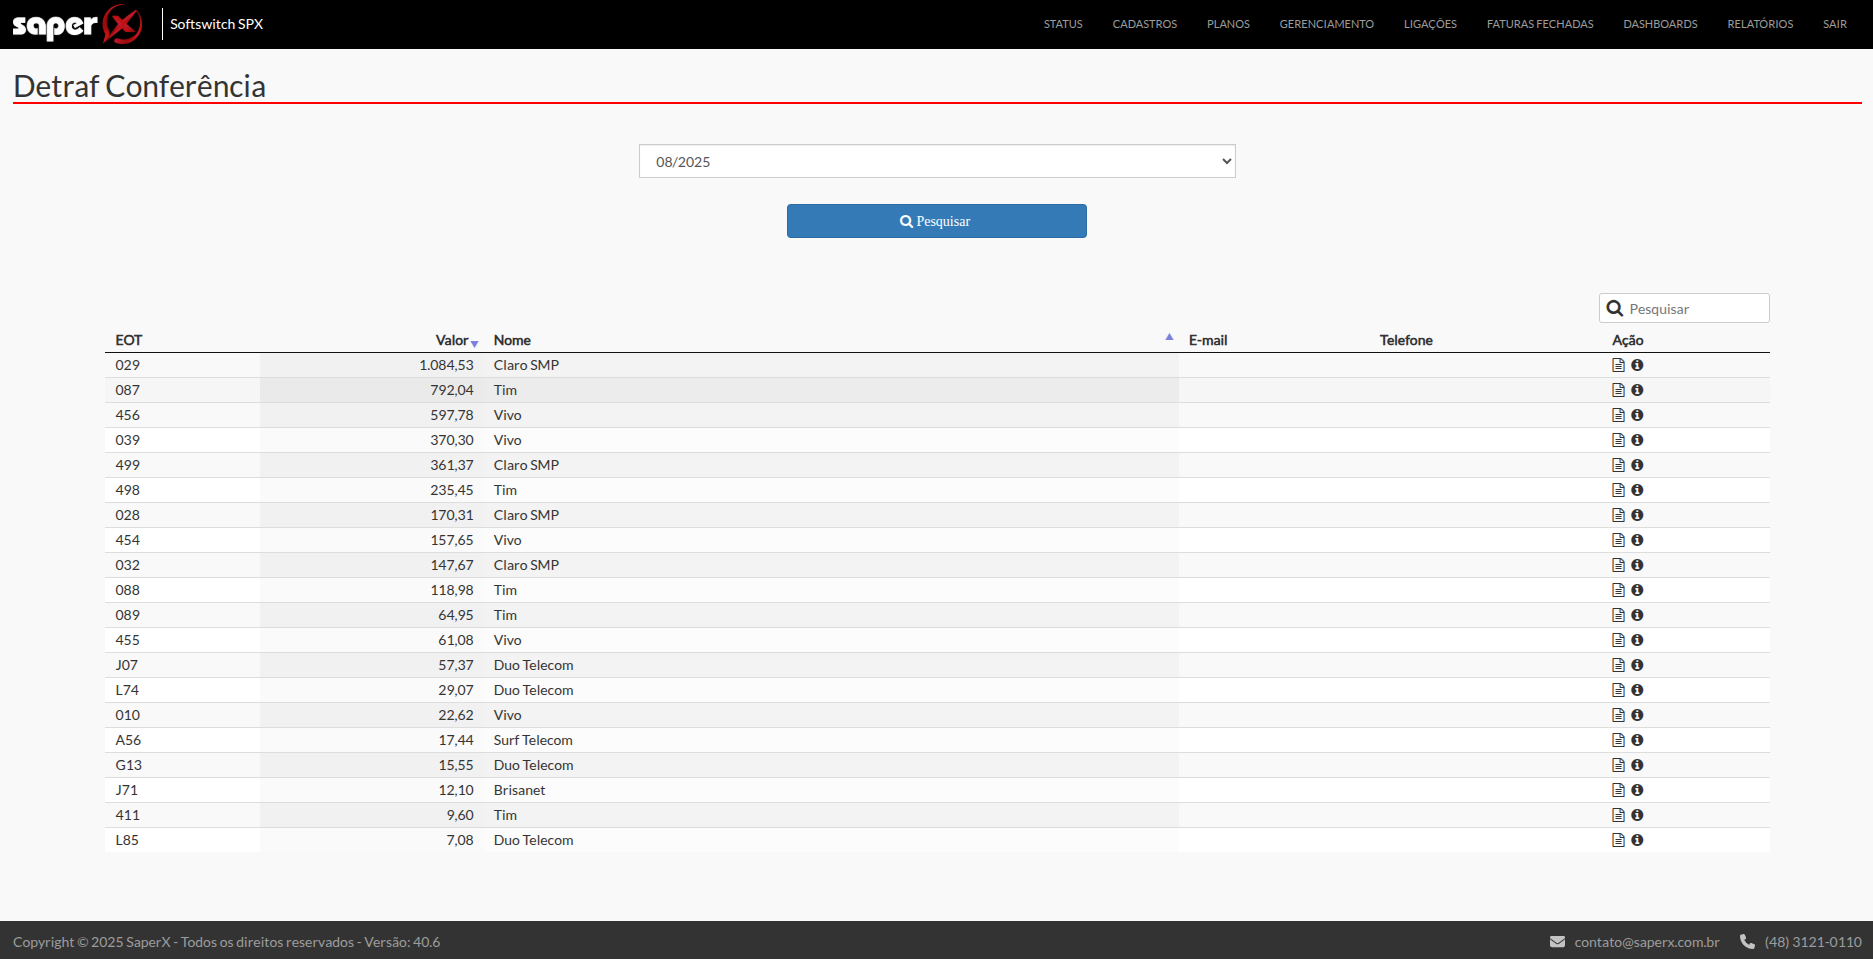Sort table by Valor column
The height and width of the screenshot is (959, 1873).
453,341
